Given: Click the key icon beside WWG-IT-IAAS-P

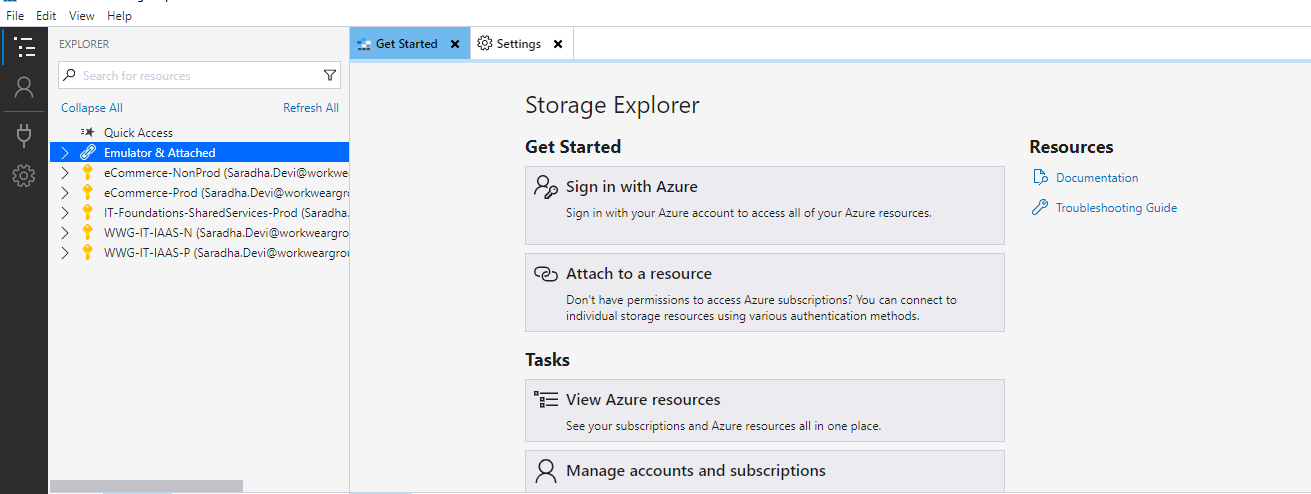Looking at the screenshot, I should coord(88,252).
